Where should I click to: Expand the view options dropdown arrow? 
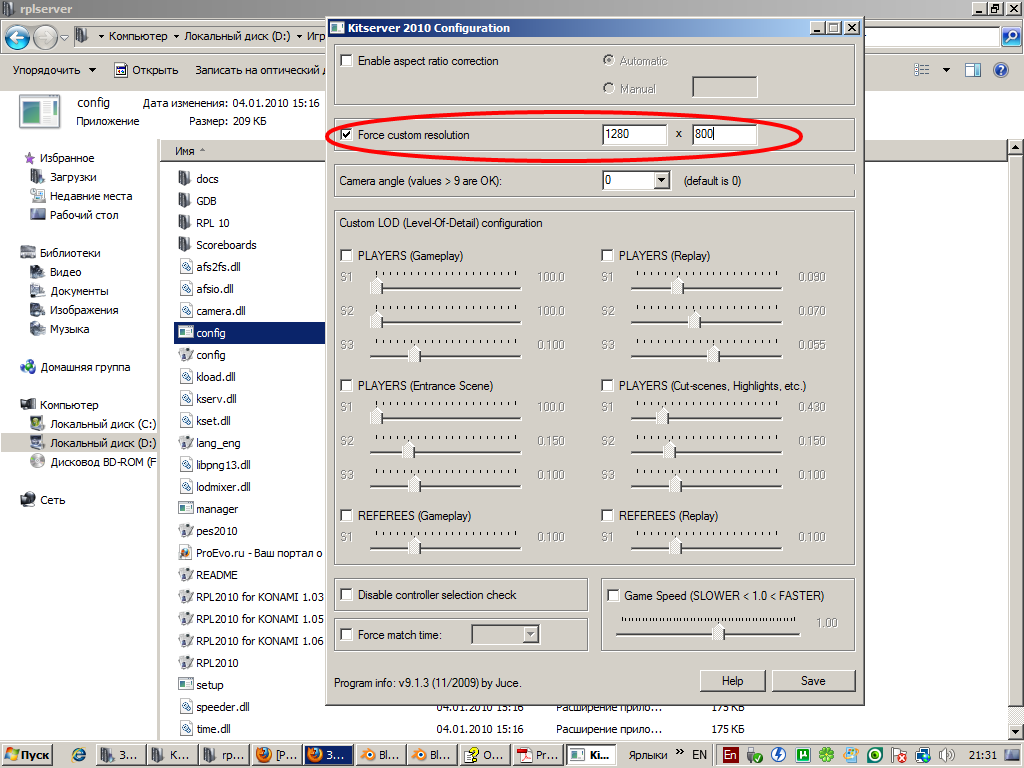point(946,70)
